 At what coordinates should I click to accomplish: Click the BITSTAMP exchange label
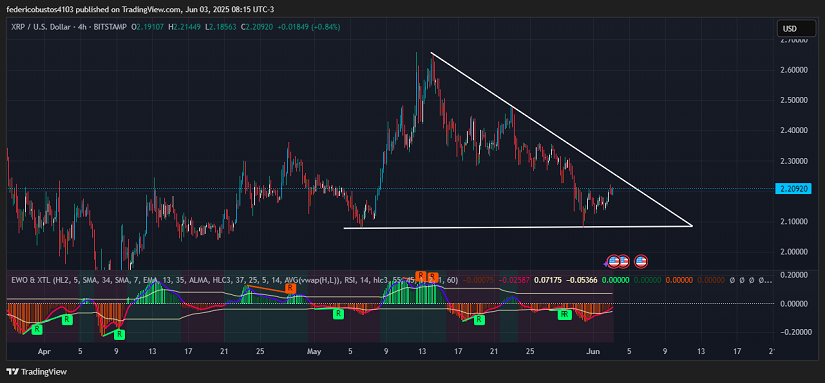pyautogui.click(x=109, y=27)
